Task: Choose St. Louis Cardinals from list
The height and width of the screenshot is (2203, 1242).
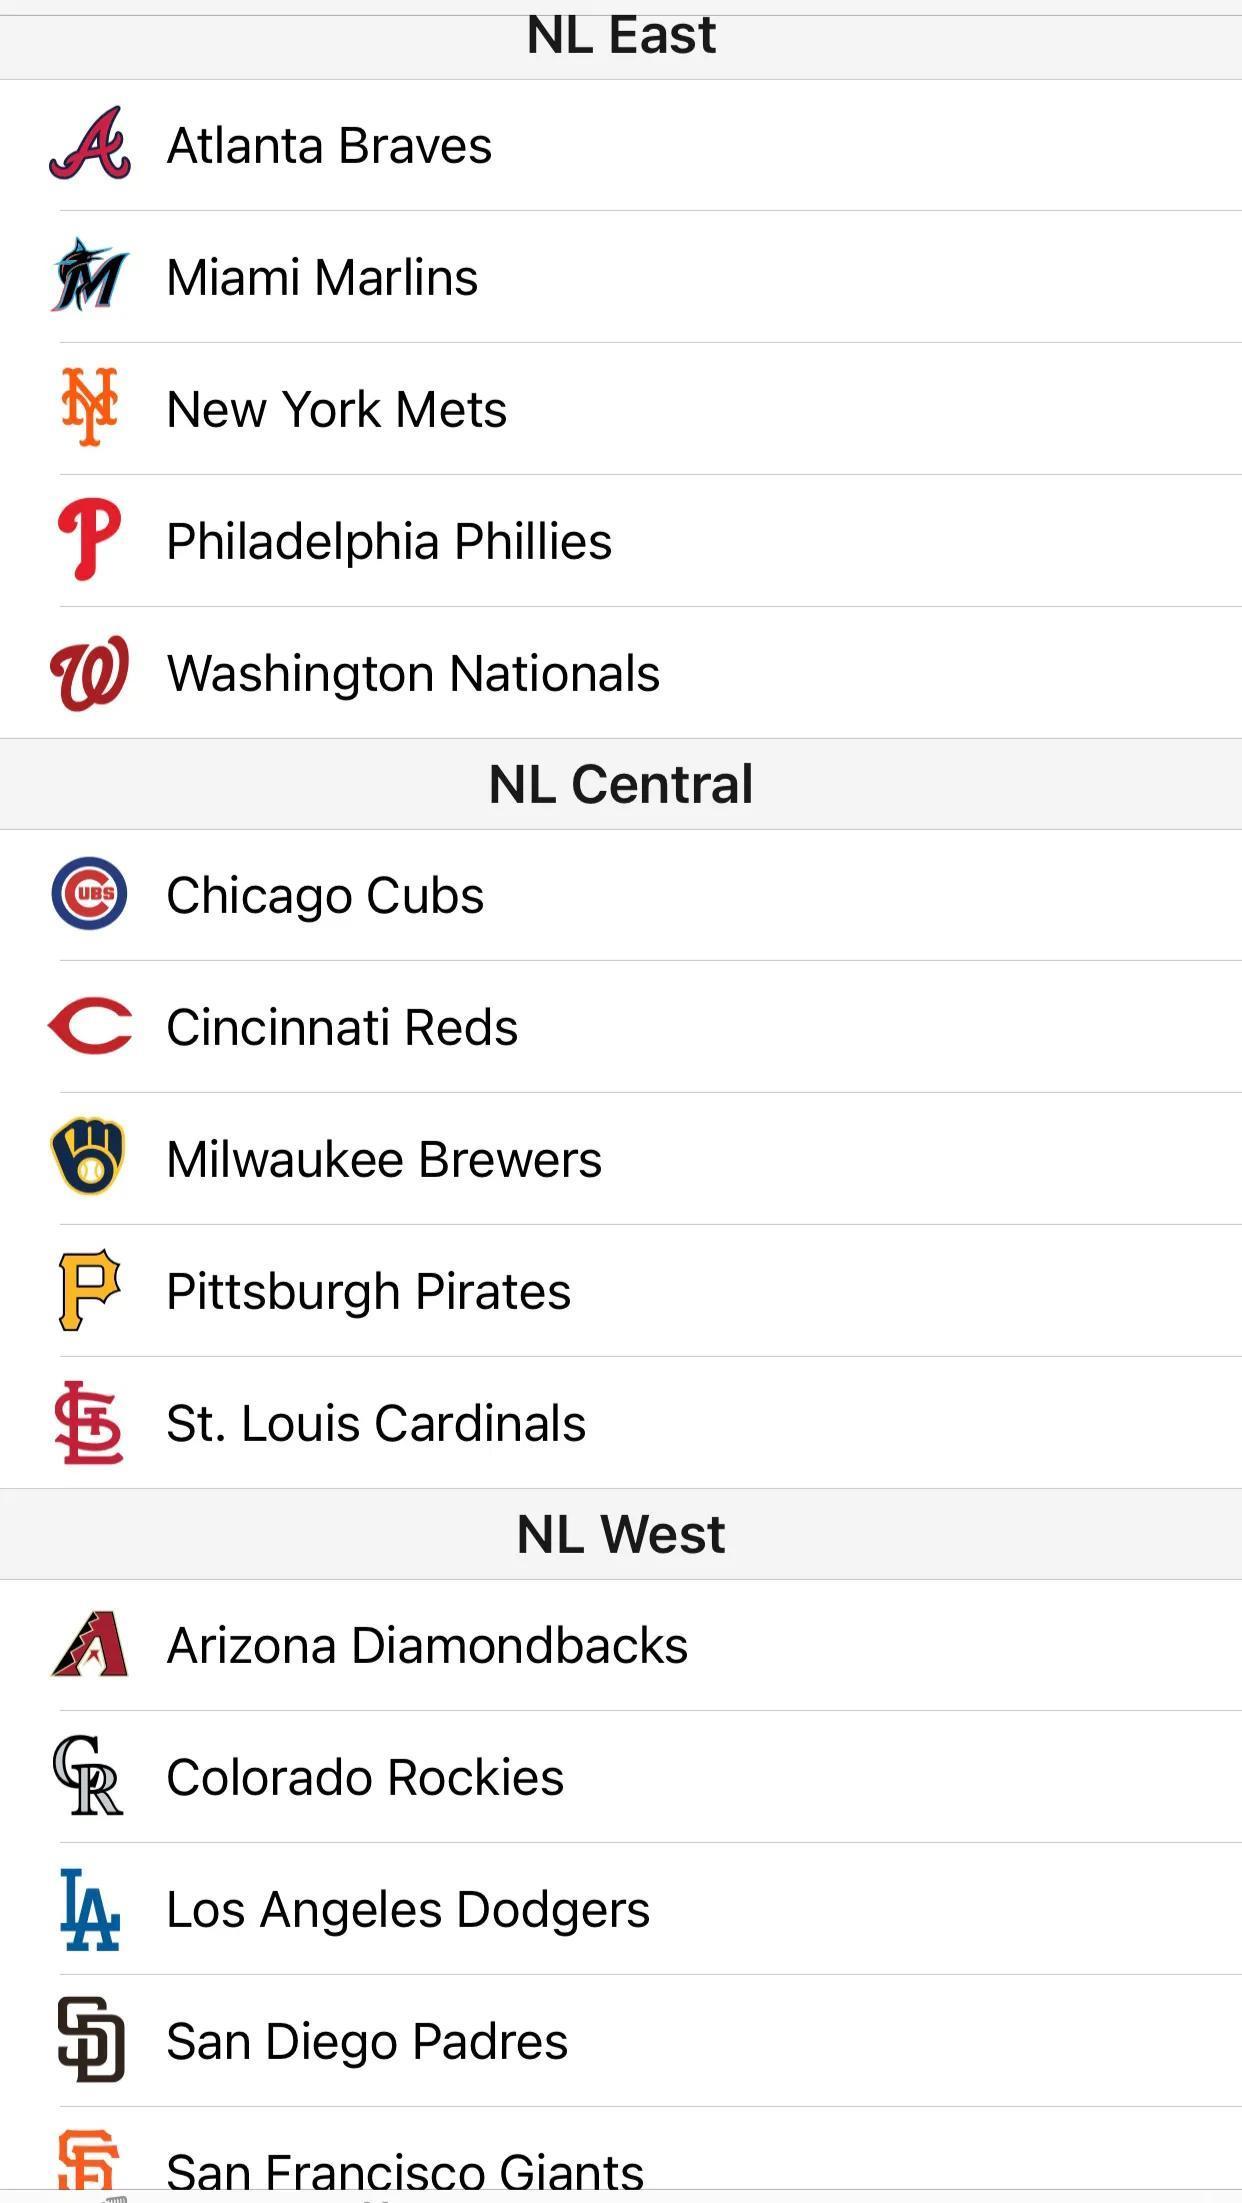Action: tap(376, 1423)
